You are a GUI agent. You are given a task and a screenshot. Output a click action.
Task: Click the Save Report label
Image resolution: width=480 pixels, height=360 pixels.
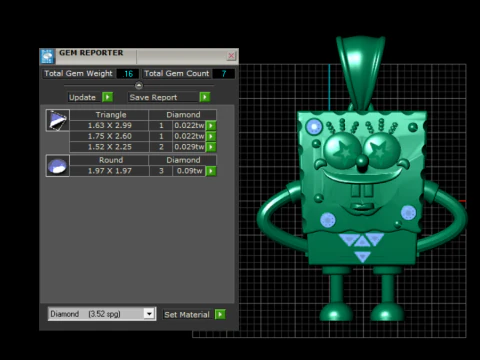(153, 97)
